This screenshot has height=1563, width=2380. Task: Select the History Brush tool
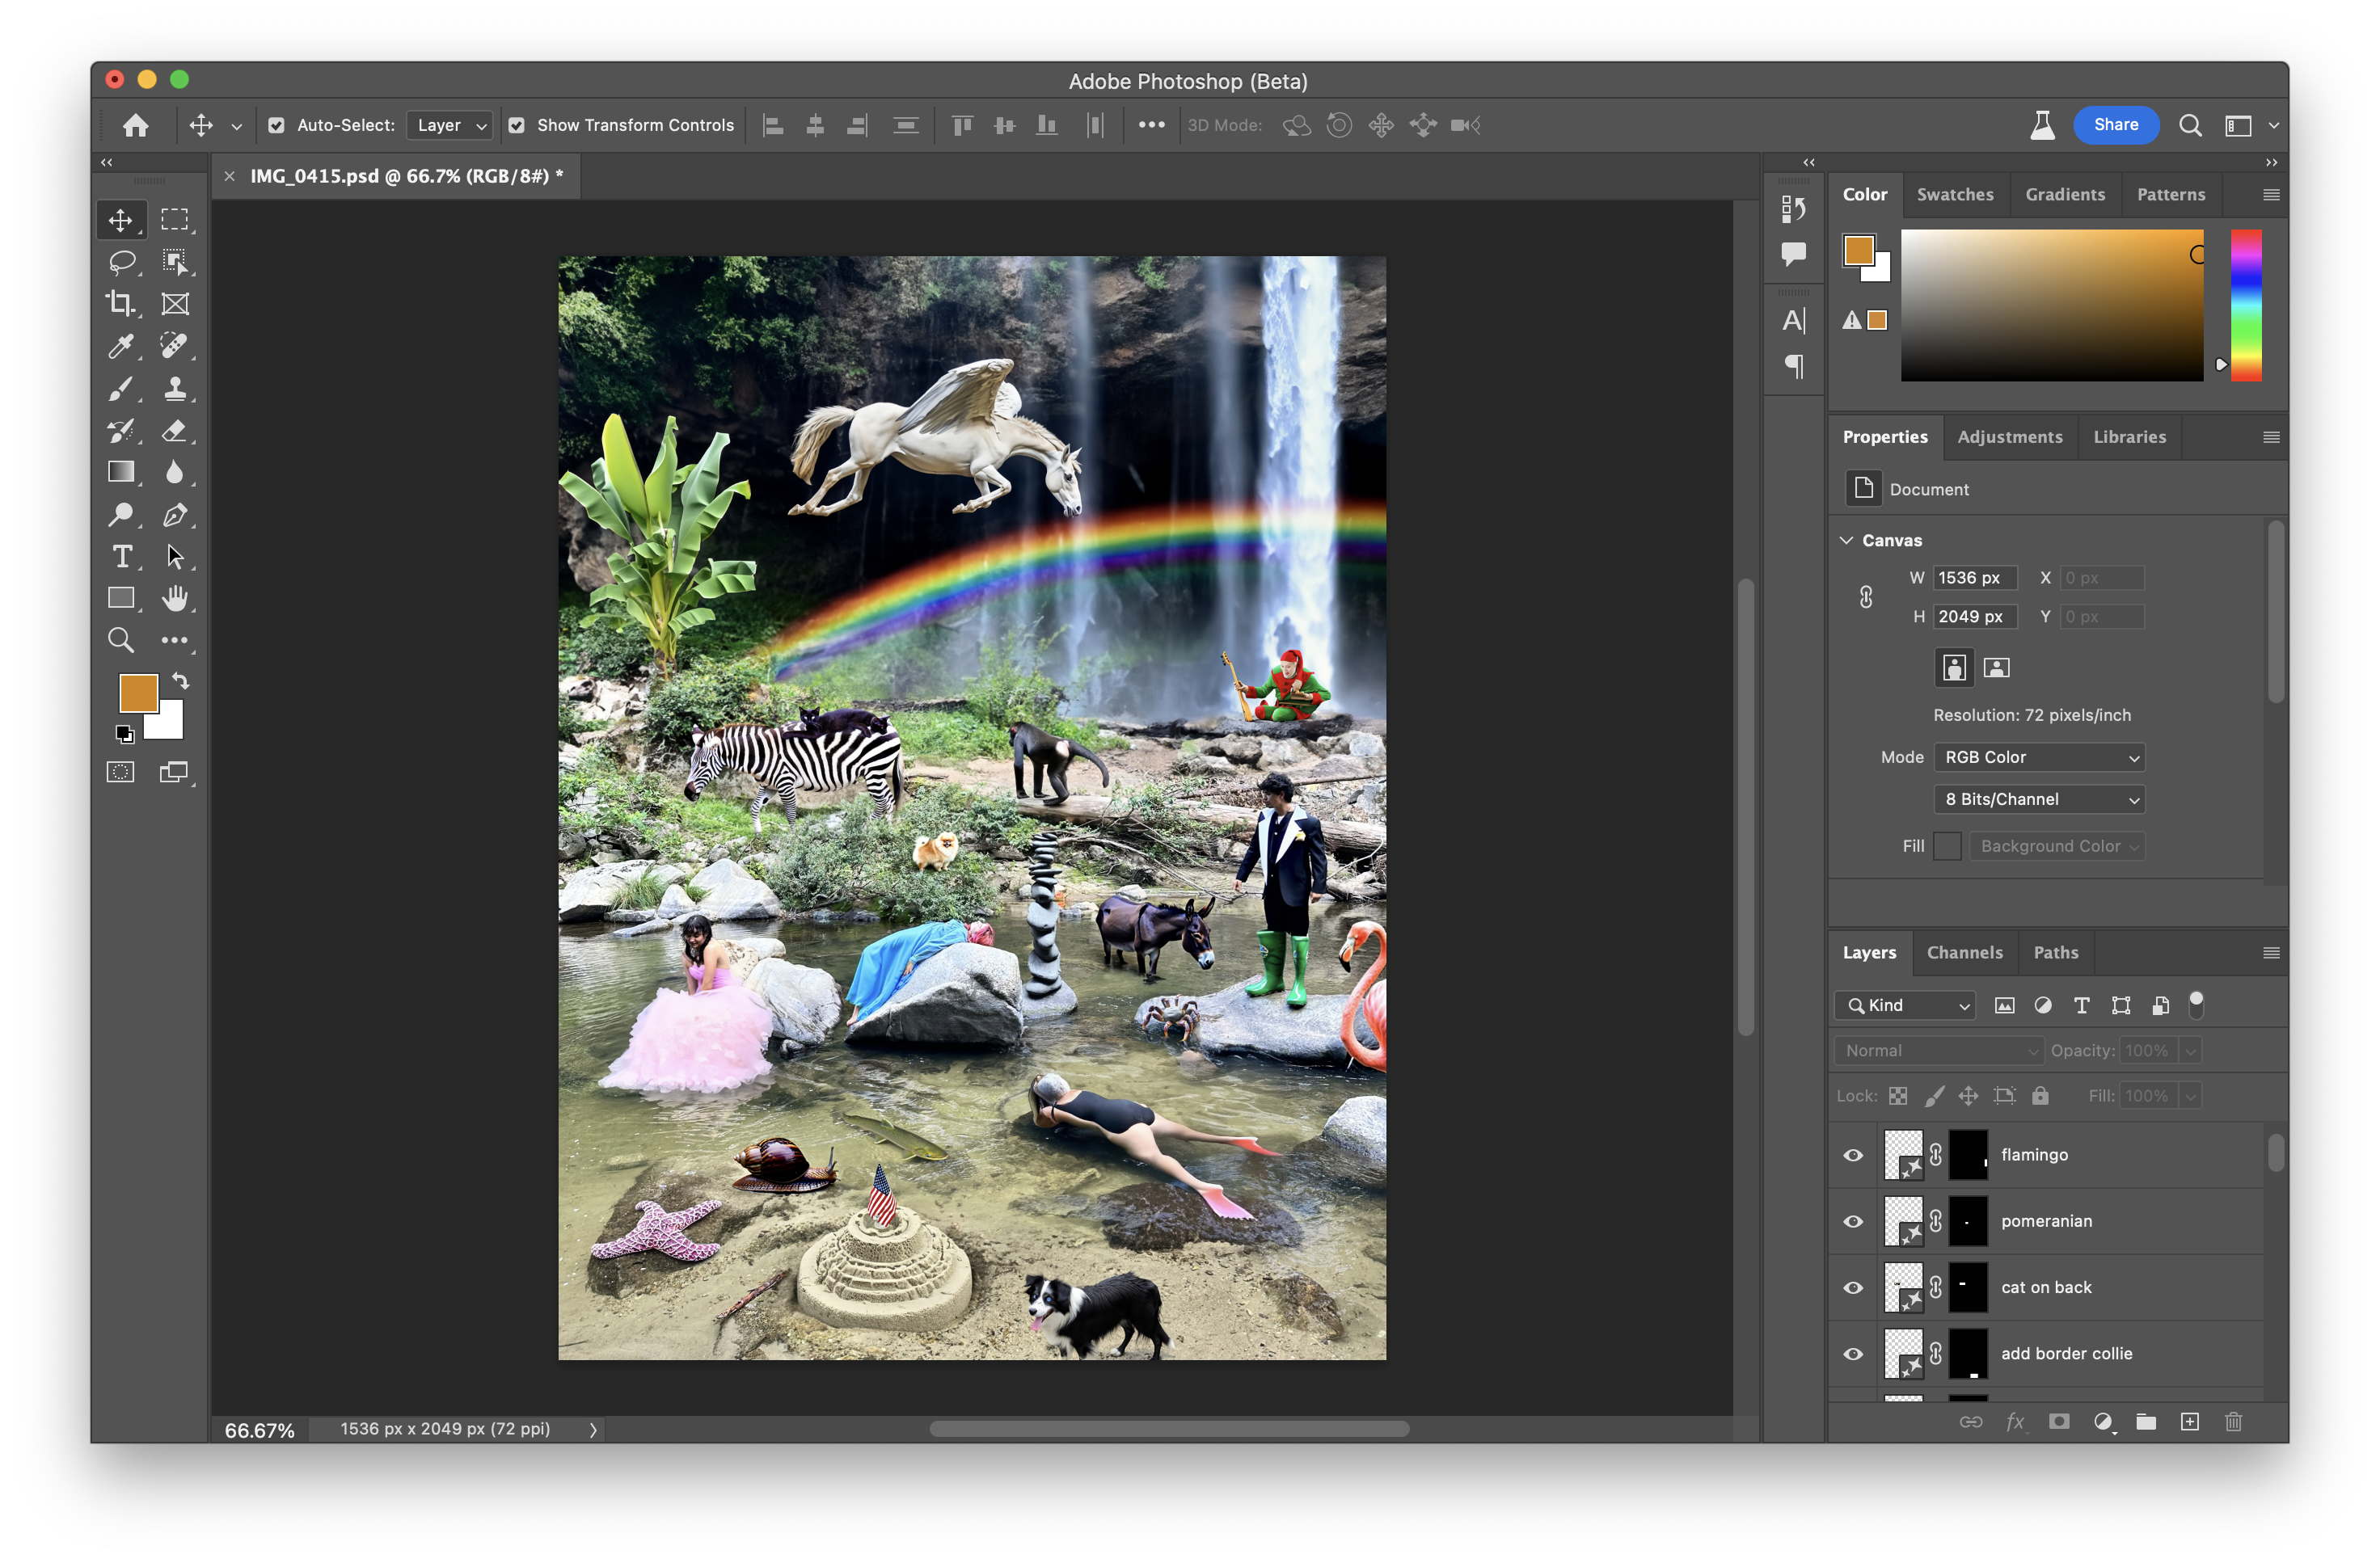tap(121, 430)
